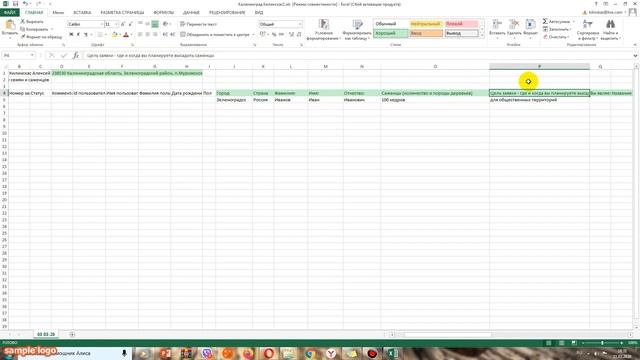Apply the red font color
The image size is (640, 360).
(126, 35)
